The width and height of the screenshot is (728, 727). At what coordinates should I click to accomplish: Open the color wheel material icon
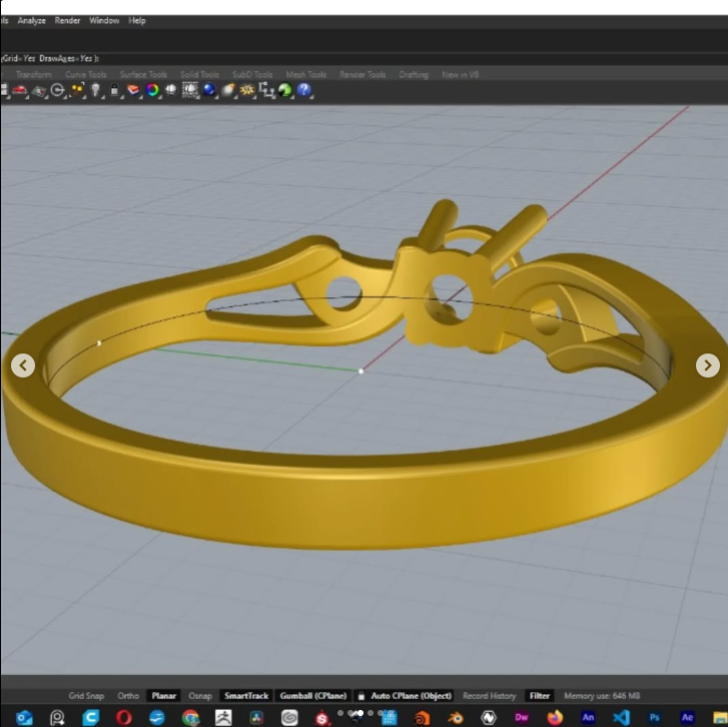[152, 90]
